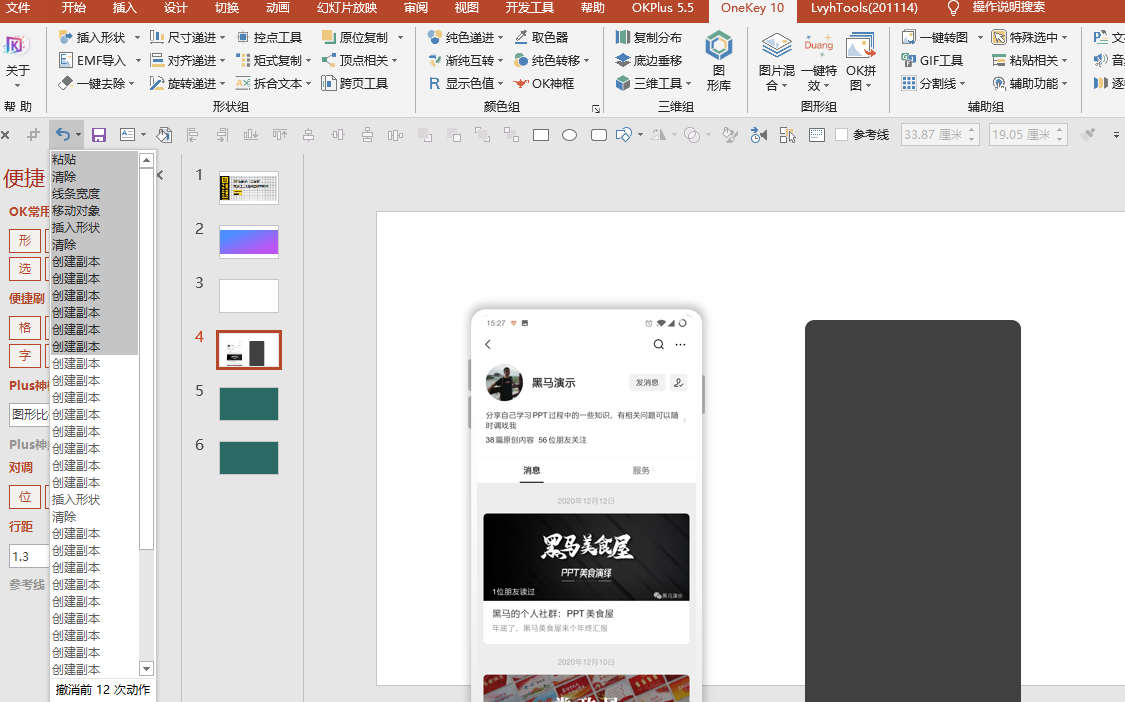
Task: Insert a rectangle from the quick toolbar
Action: pos(541,135)
